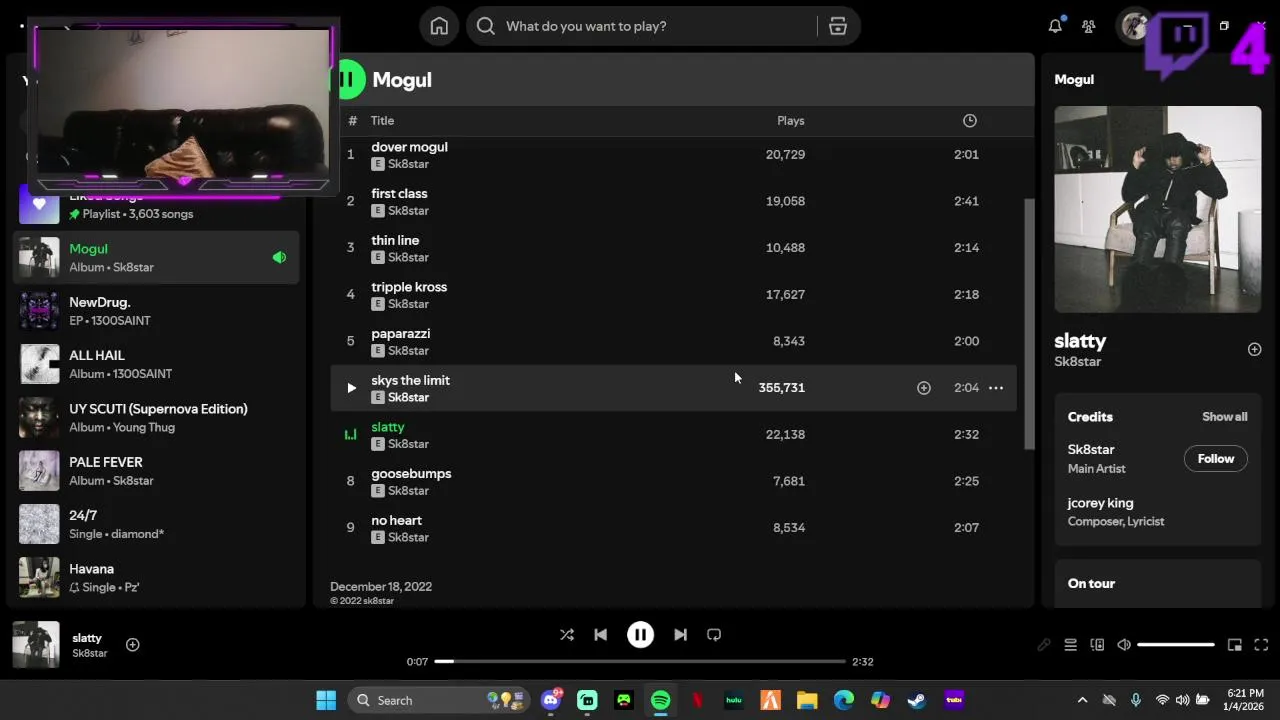The image size is (1280, 720).
Task: Open slatty title in Now Playing panel
Action: coord(1080,341)
